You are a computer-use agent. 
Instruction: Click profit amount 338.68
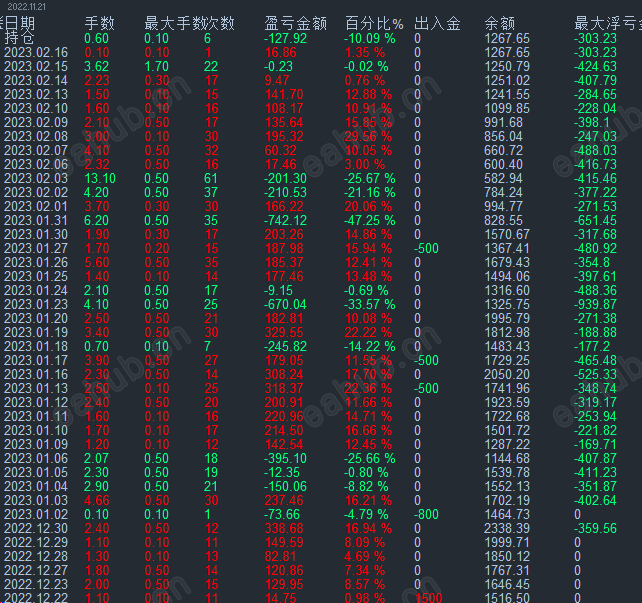pos(284,528)
